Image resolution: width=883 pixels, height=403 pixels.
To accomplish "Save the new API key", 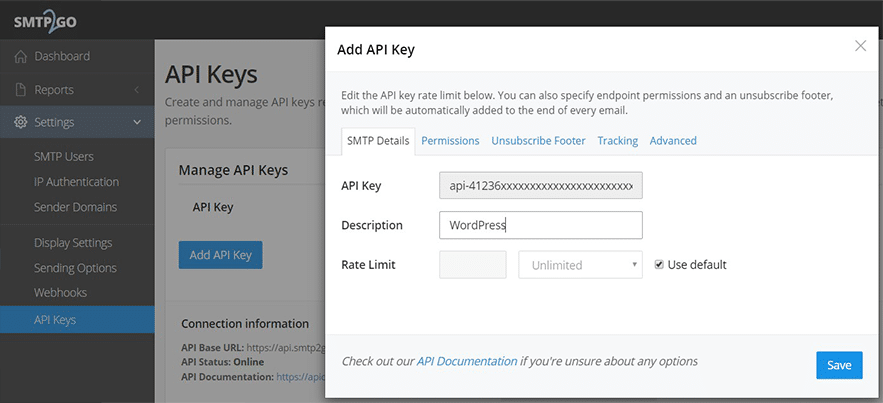I will pos(839,365).
